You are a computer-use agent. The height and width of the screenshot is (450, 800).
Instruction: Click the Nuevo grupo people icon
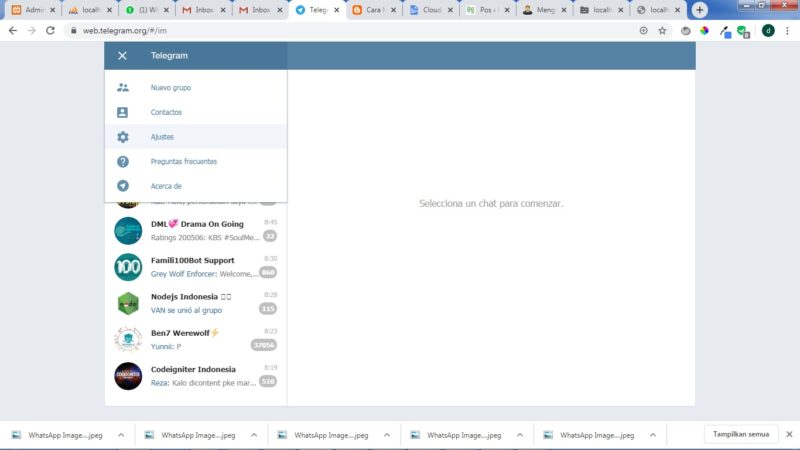(122, 87)
